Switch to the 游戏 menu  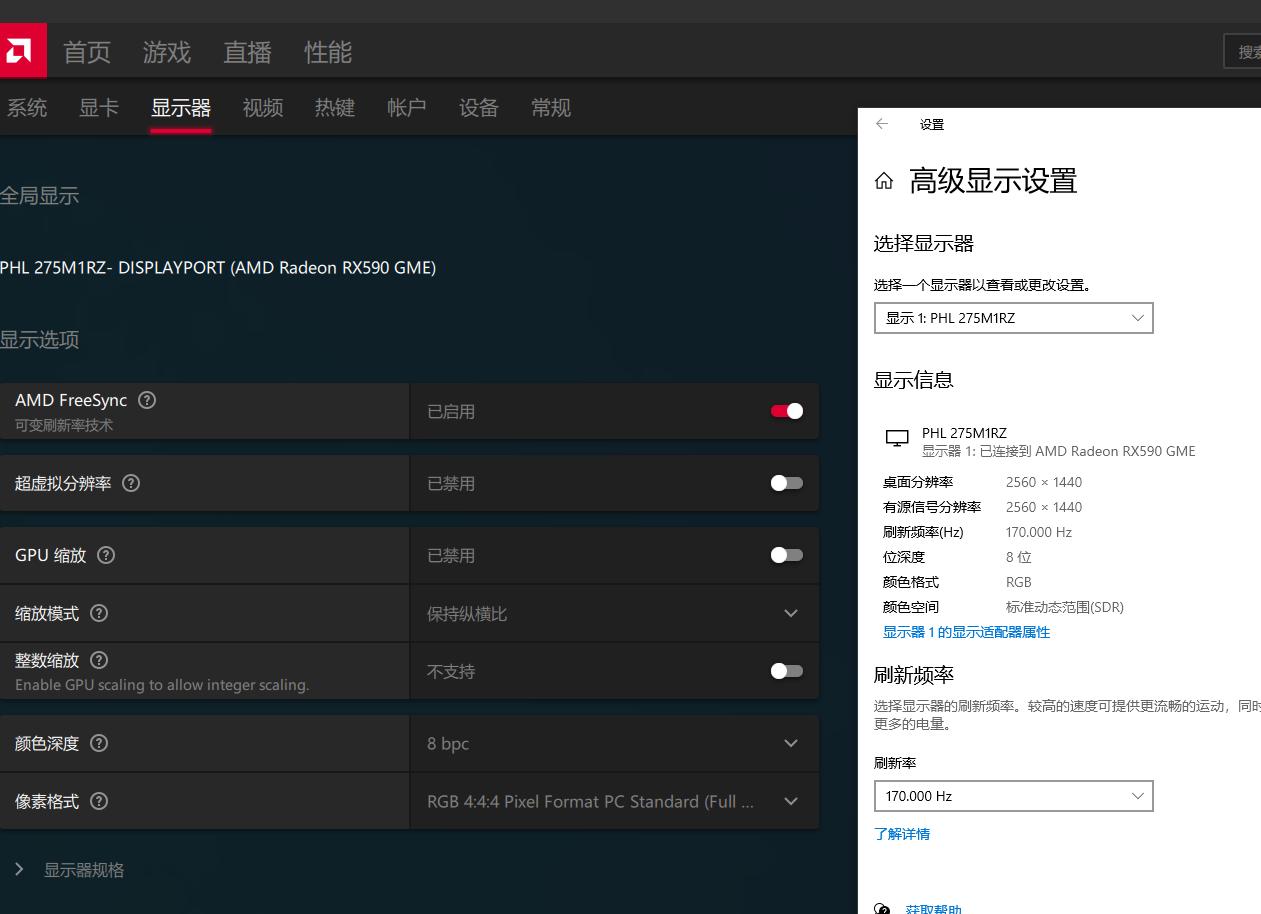166,53
